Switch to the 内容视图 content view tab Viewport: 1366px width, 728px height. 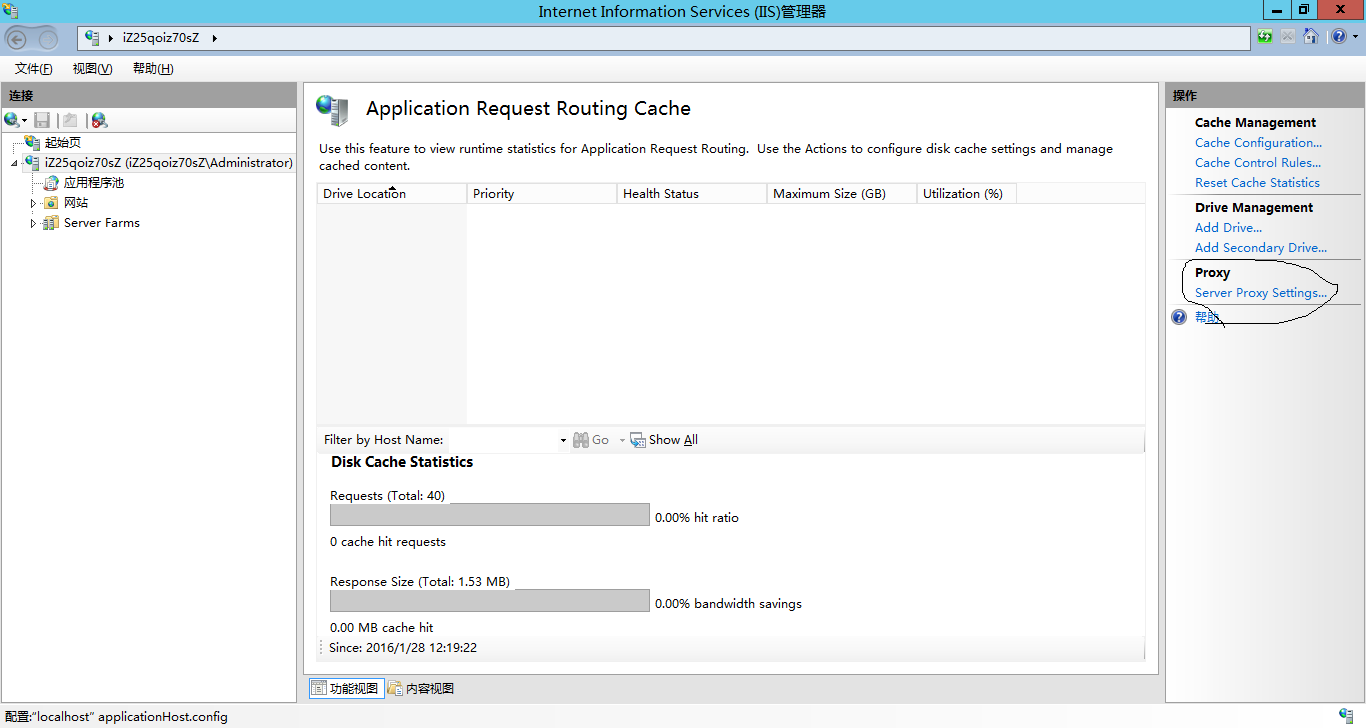click(421, 689)
